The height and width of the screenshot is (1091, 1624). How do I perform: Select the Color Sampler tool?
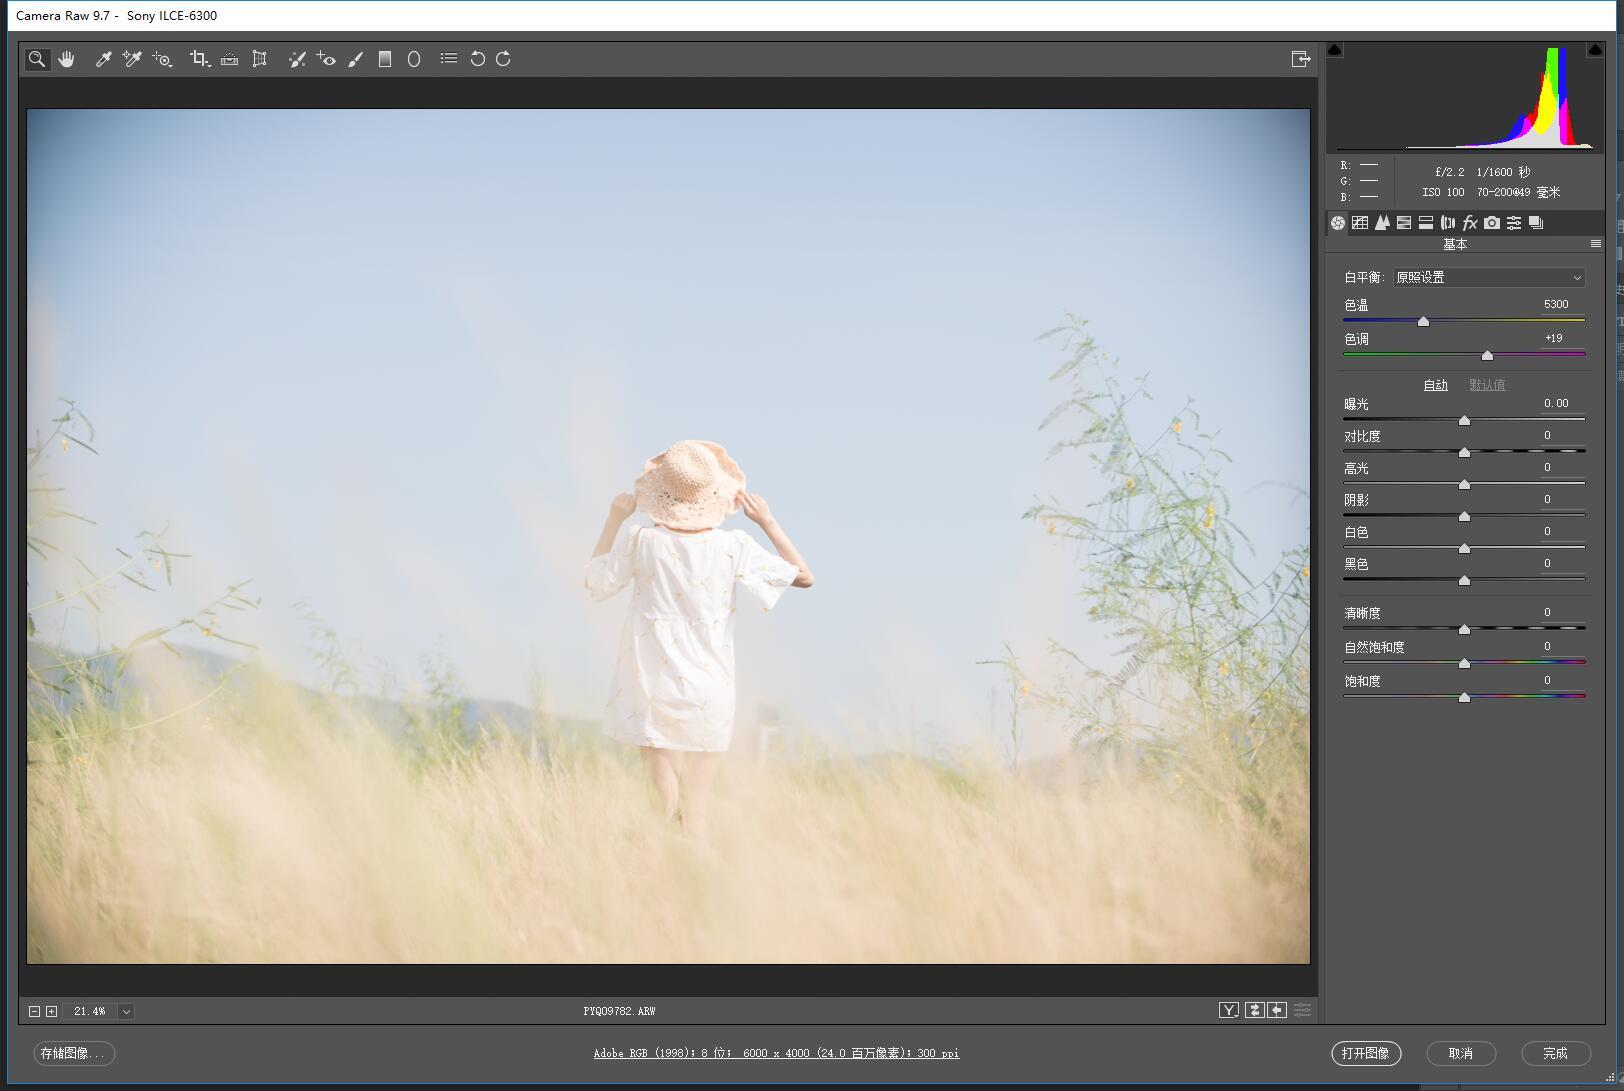pyautogui.click(x=131, y=59)
